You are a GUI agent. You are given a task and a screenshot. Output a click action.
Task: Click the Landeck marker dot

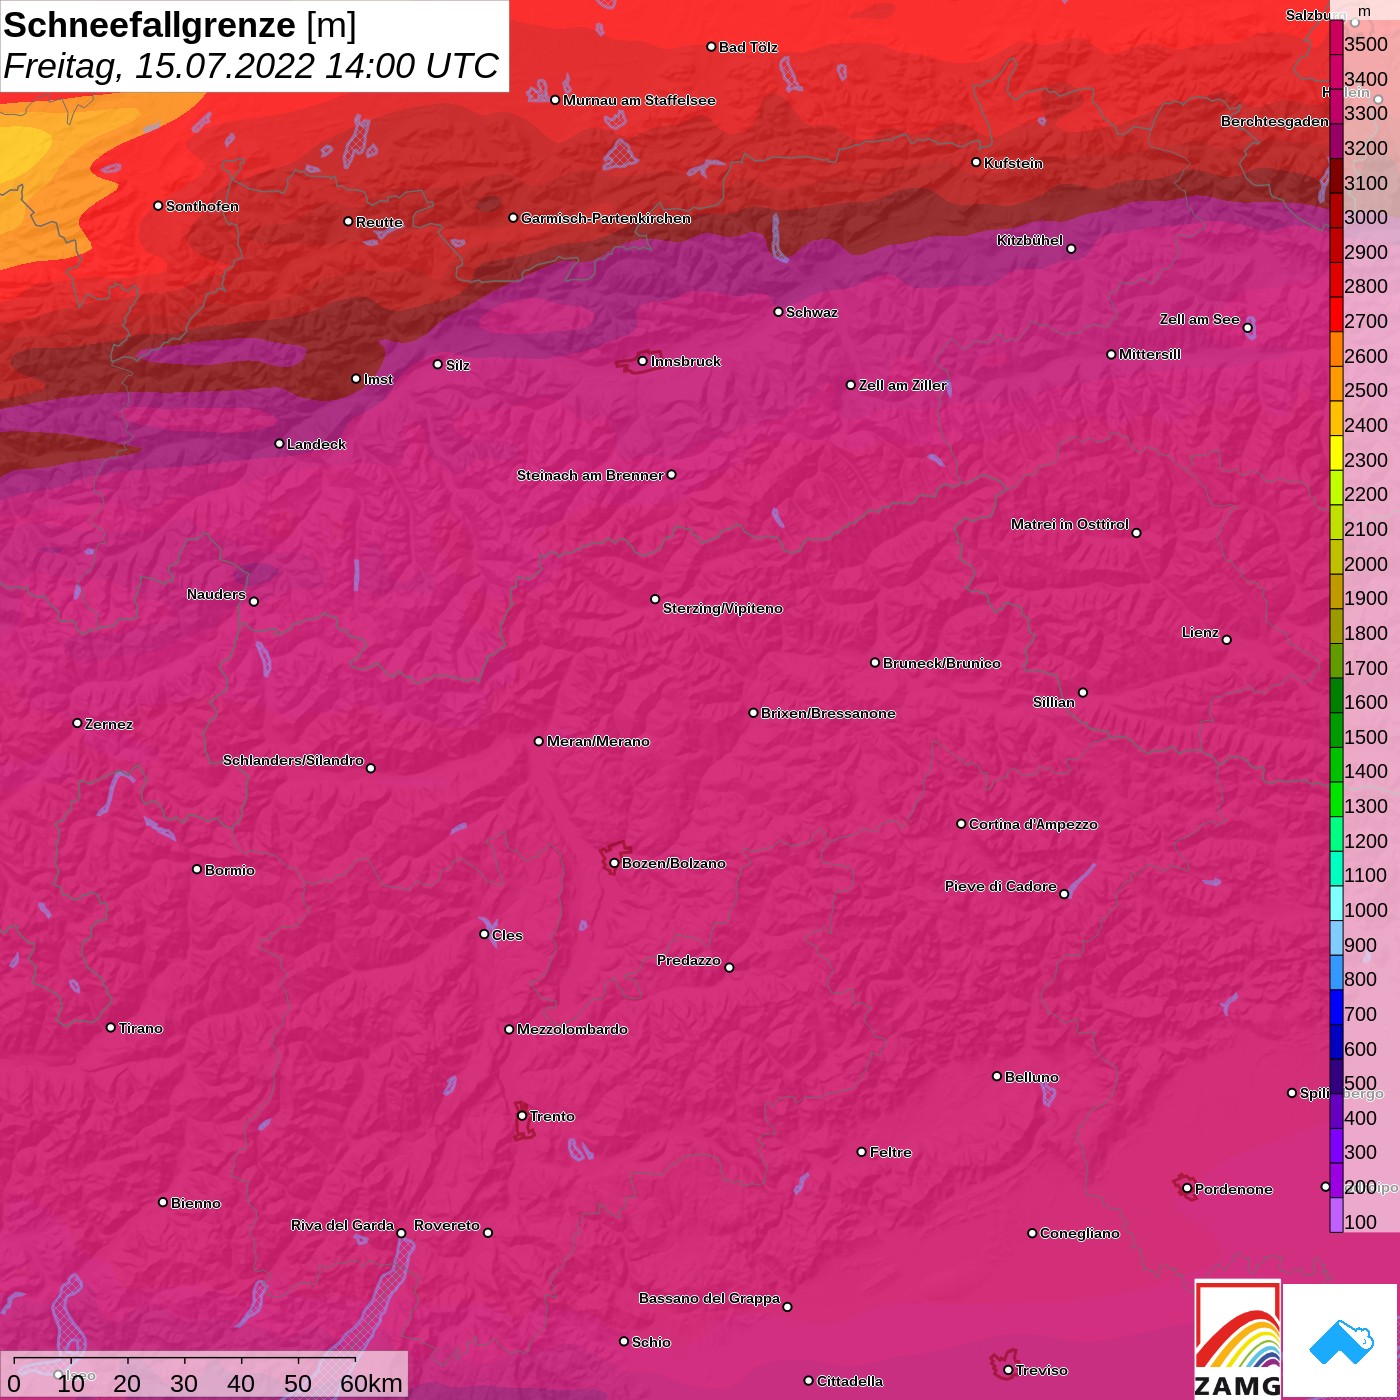pyautogui.click(x=279, y=444)
